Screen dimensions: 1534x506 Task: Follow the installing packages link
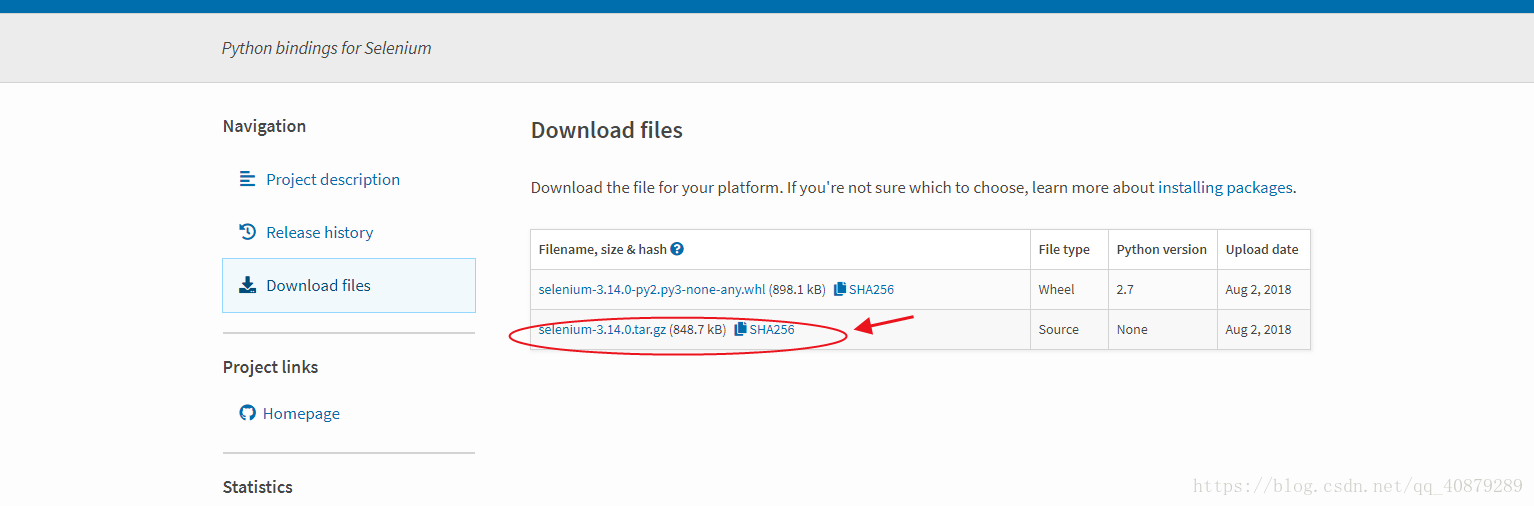click(1225, 188)
